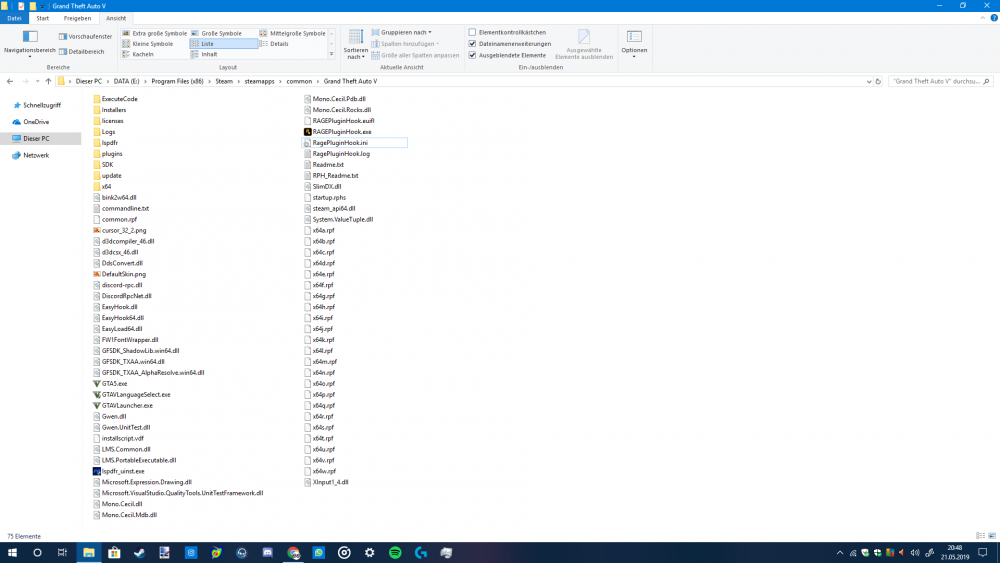Screen dimensions: 1000x563
Task: Select the Kacheln tile layout
Action: pos(138,54)
